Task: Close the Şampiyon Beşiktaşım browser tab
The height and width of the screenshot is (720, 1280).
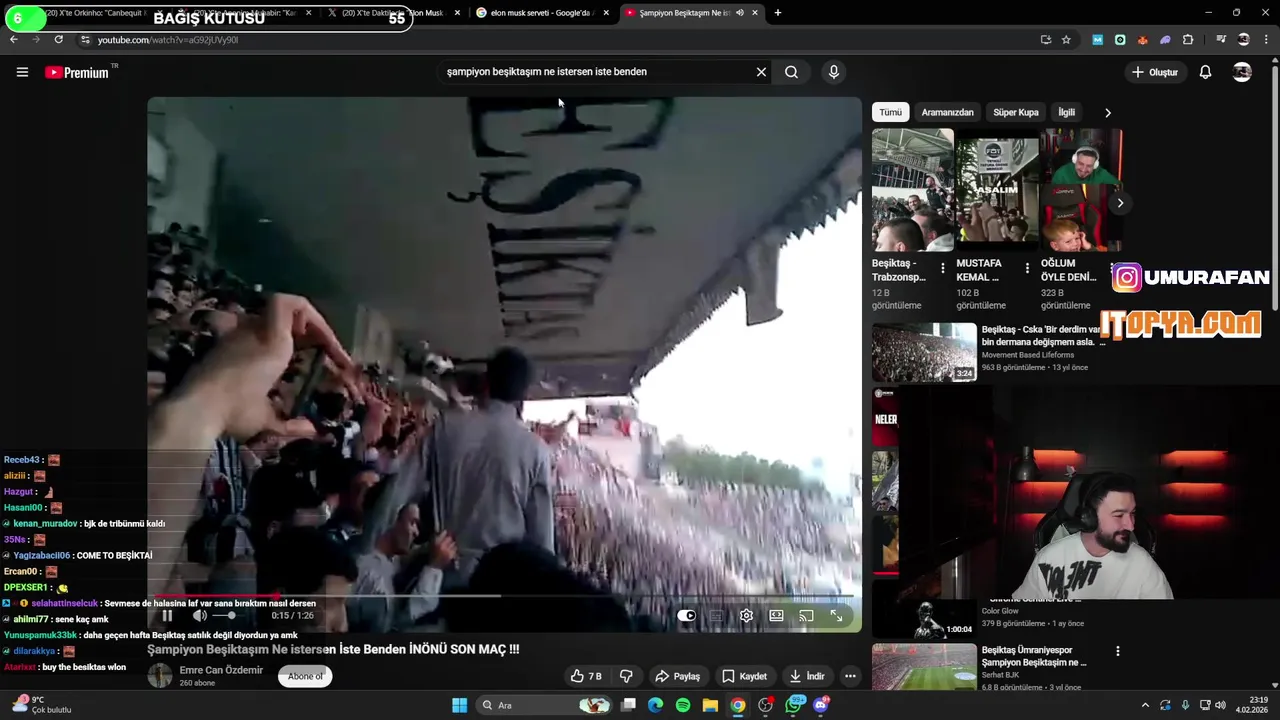Action: [x=754, y=13]
